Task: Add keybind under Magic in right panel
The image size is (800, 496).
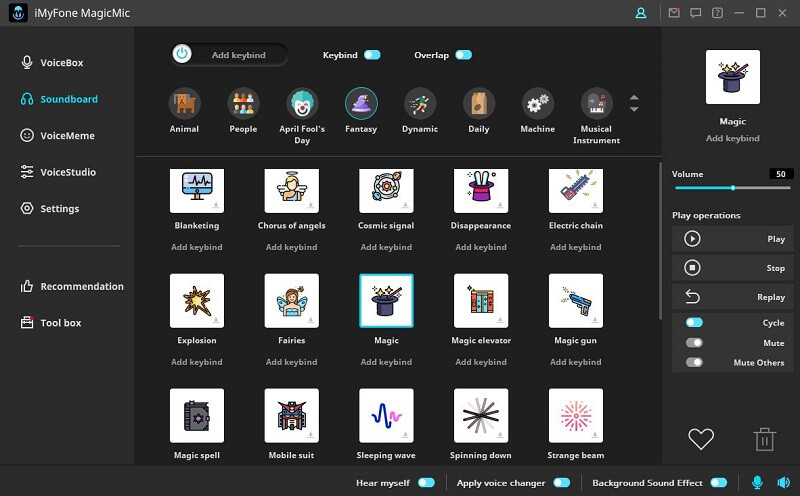Action: point(733,138)
